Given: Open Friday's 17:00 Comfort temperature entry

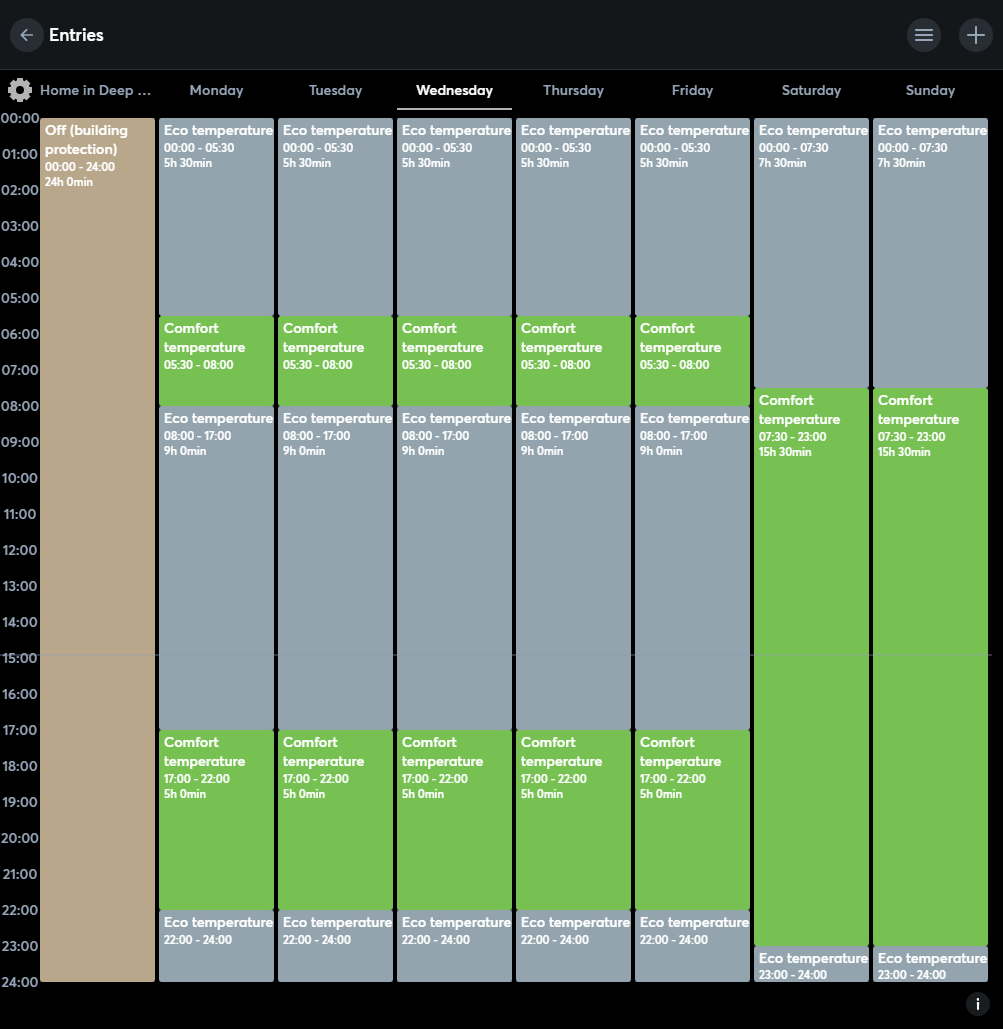Looking at the screenshot, I should (x=692, y=820).
